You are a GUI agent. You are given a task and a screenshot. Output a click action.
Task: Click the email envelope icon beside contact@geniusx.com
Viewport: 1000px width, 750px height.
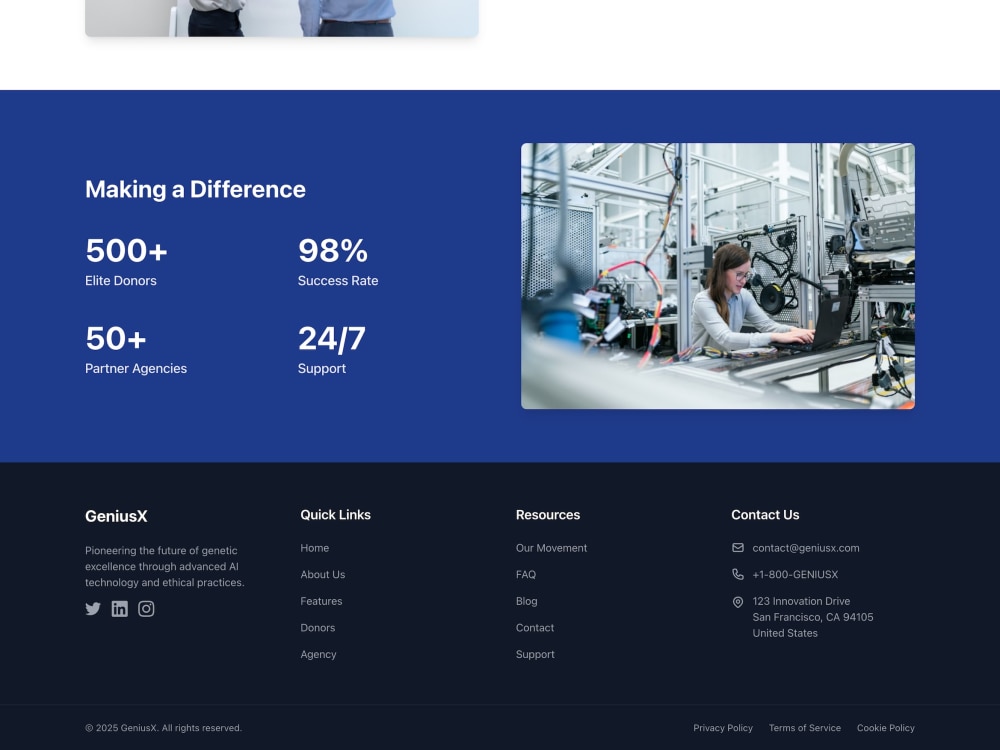(738, 547)
